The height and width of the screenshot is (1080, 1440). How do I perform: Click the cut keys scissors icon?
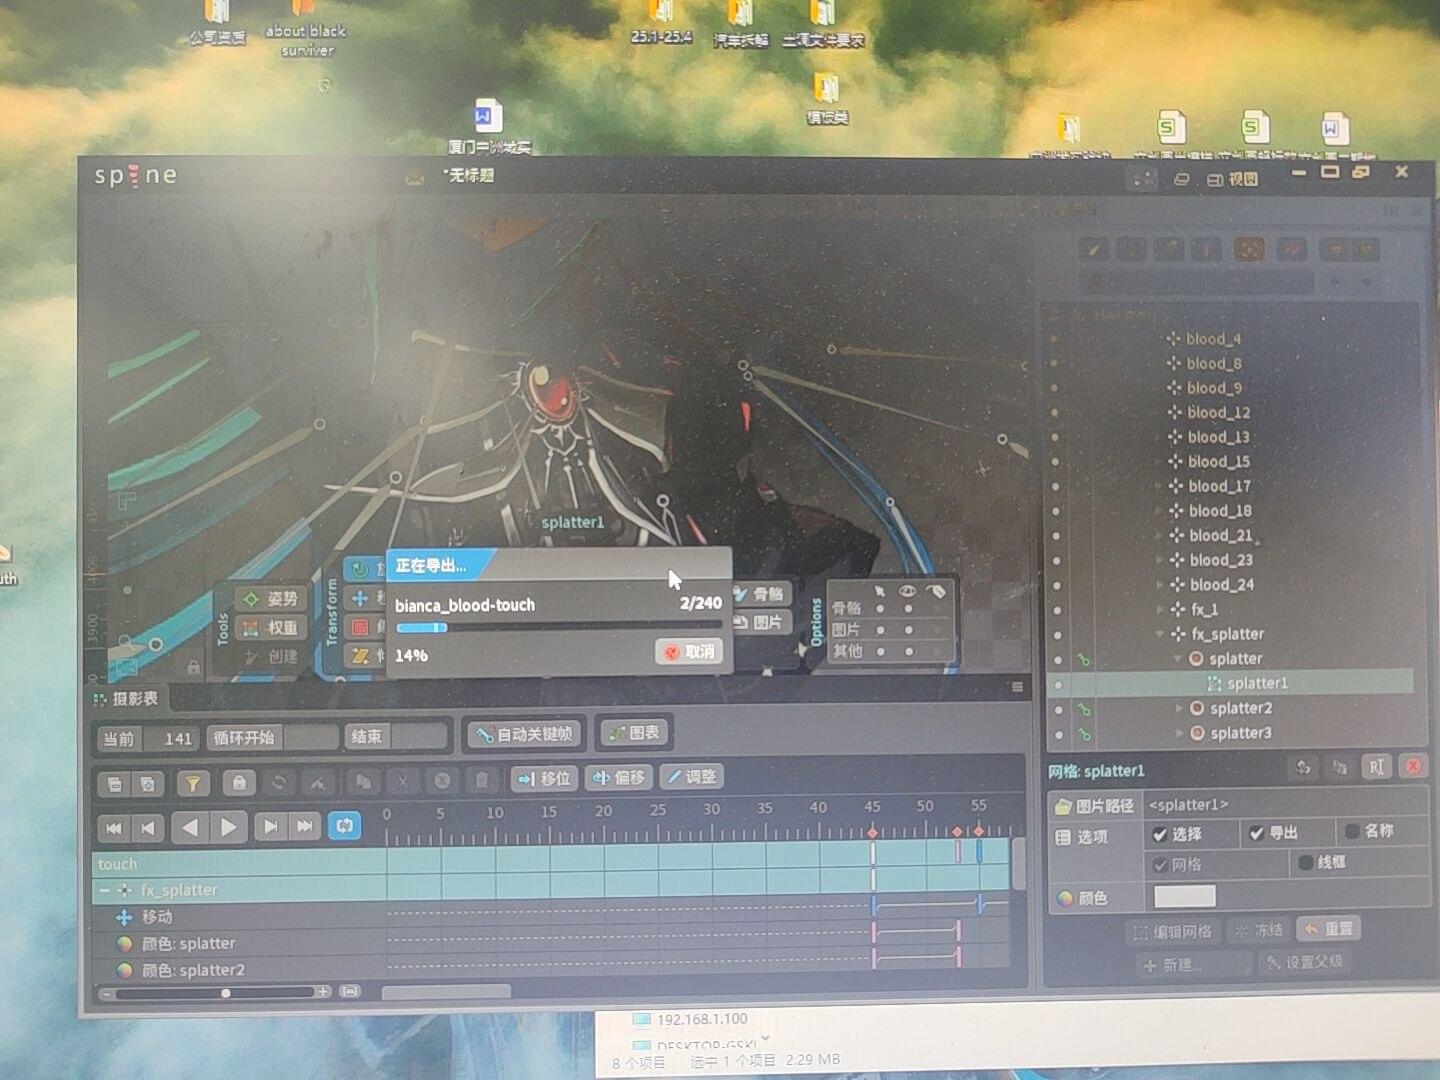coord(402,781)
